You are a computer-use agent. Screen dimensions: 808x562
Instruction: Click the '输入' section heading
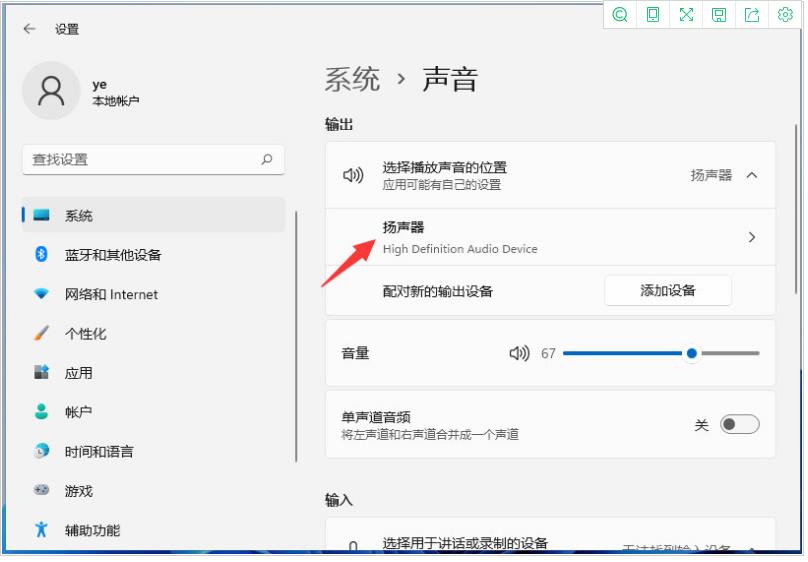click(x=339, y=500)
